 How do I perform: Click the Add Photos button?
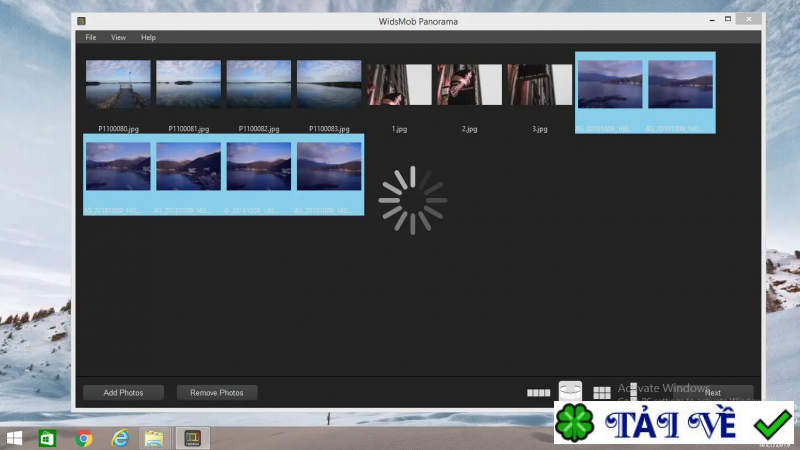coord(123,392)
